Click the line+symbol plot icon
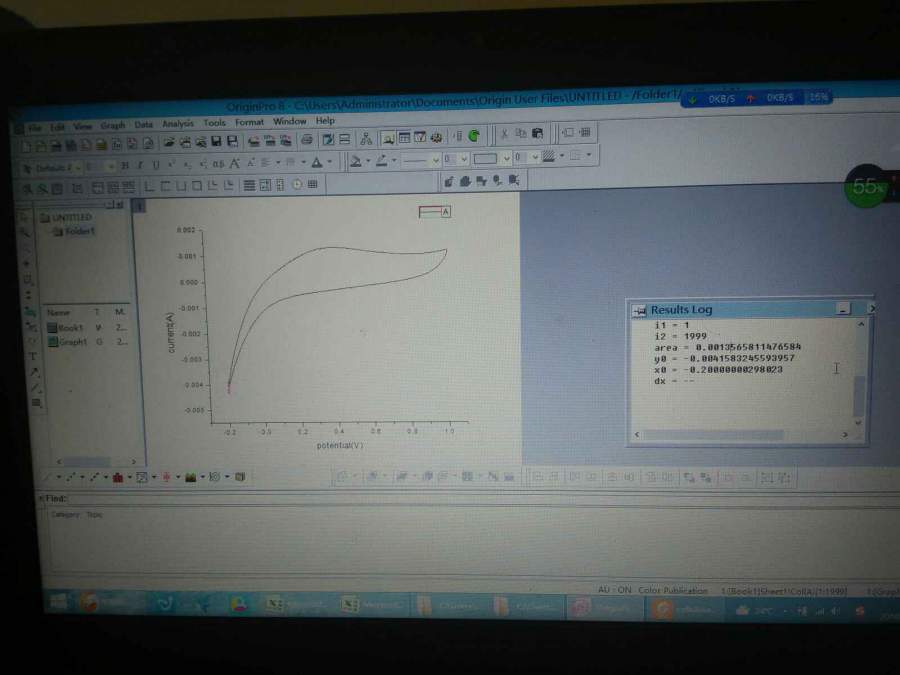 coord(94,478)
